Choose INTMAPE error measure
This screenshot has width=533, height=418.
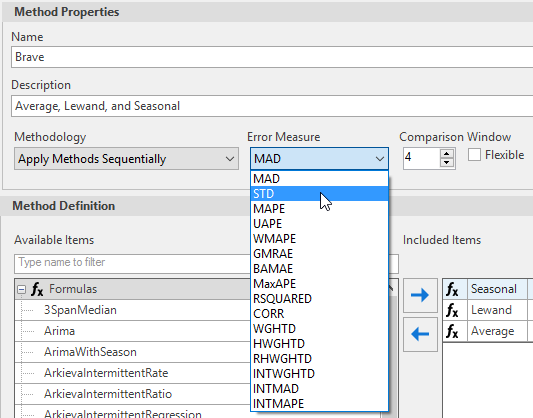[319, 403]
